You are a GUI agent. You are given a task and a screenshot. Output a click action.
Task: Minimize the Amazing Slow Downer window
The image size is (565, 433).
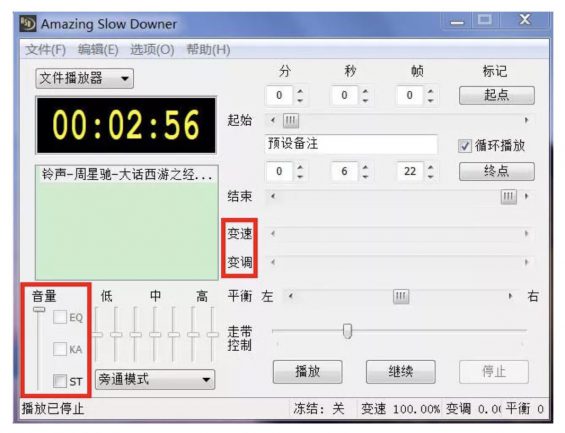pos(457,21)
